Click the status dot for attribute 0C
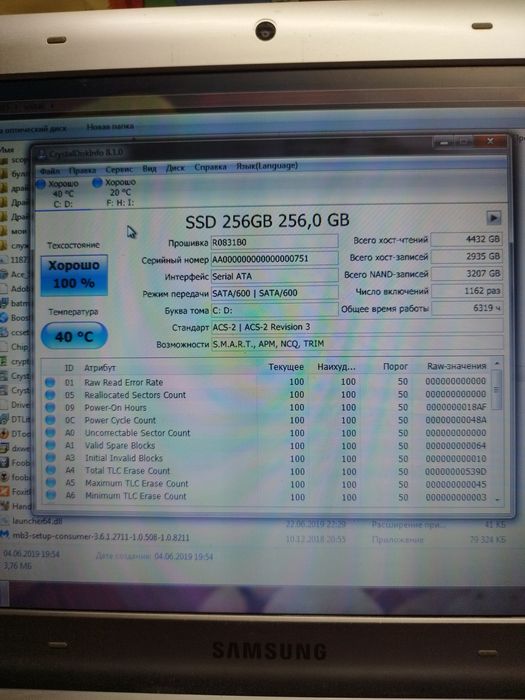The height and width of the screenshot is (700, 525). point(50,420)
